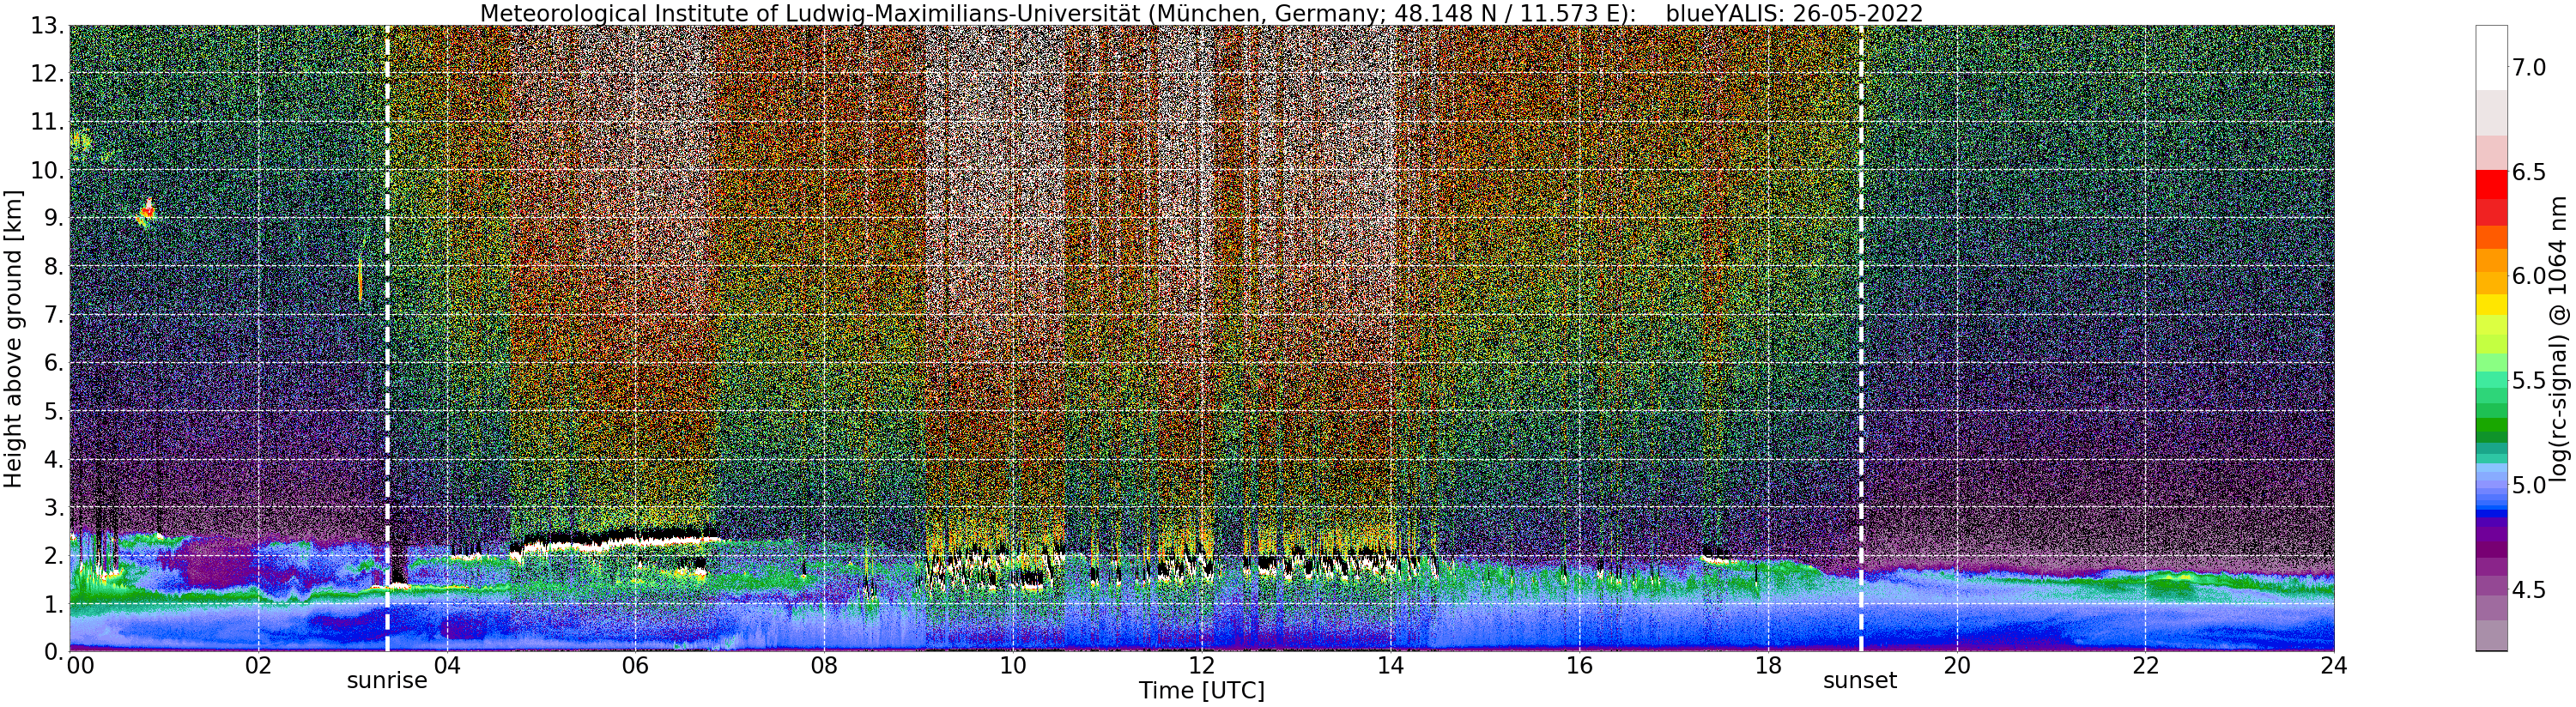This screenshot has height=707, width=2576.
Task: Click the y-axis tick label '6.'
Action: point(53,363)
